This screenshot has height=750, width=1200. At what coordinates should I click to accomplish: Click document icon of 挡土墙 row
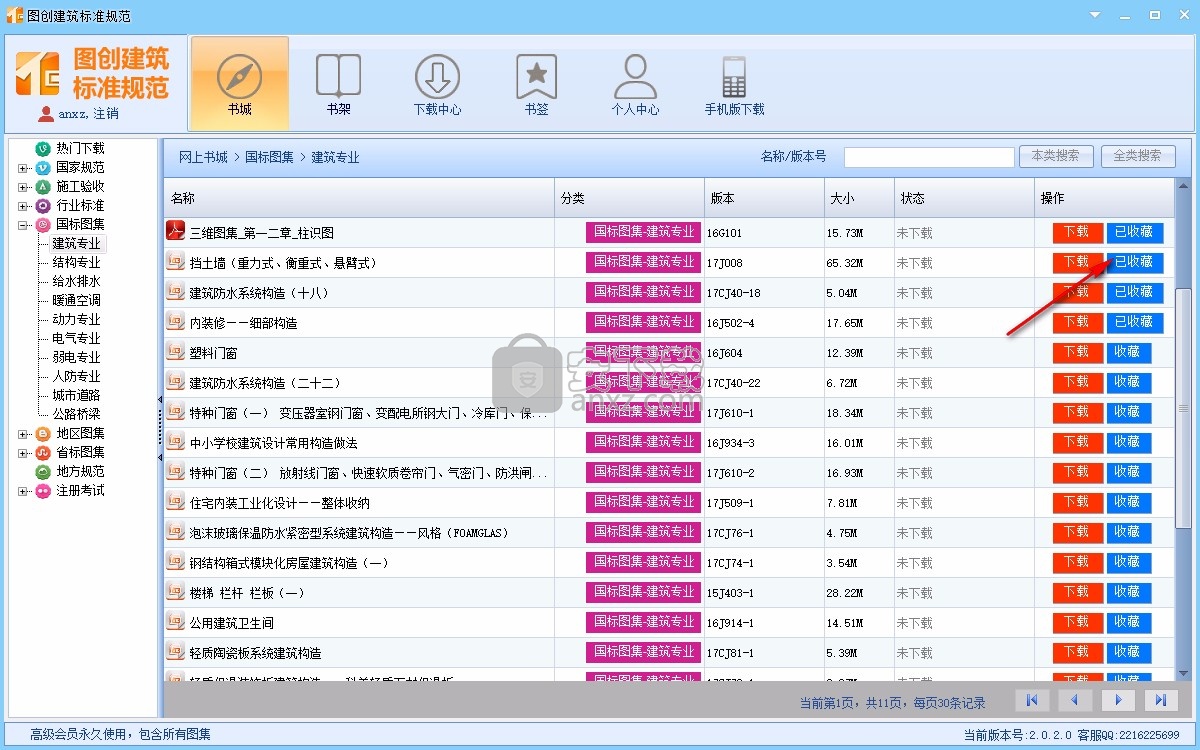tap(175, 262)
